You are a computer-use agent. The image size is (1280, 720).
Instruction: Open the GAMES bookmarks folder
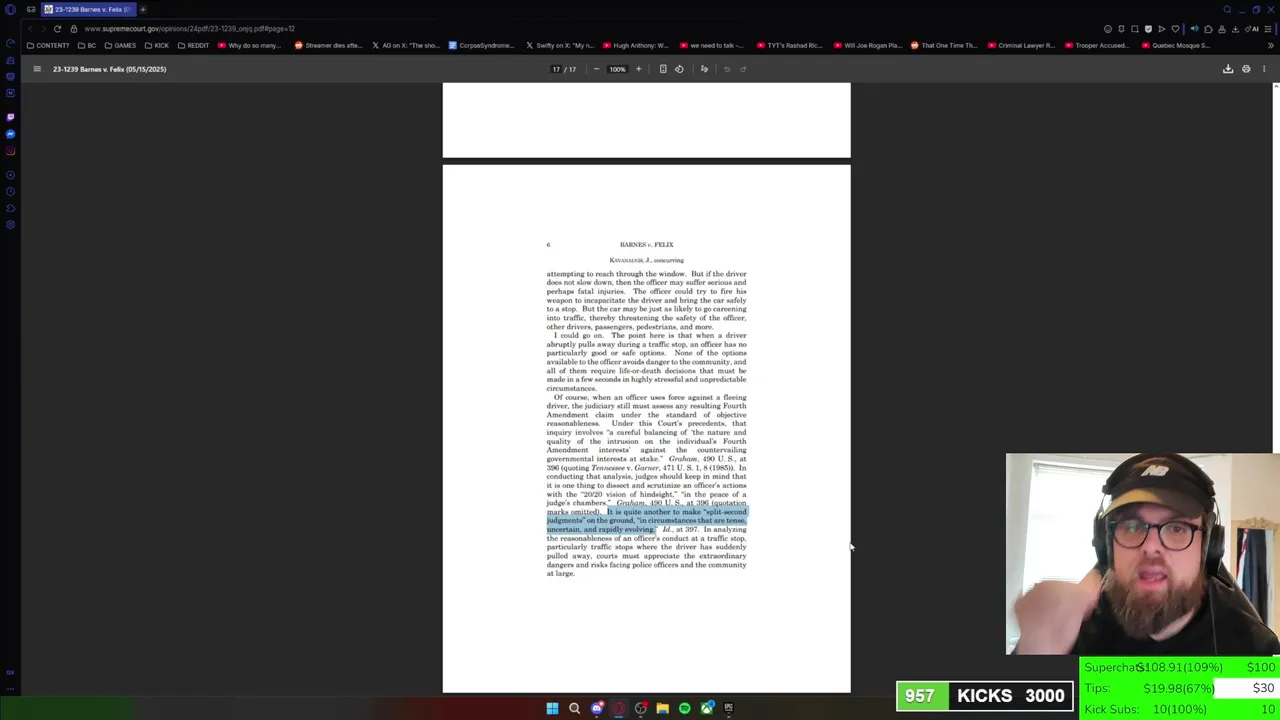tap(120, 45)
